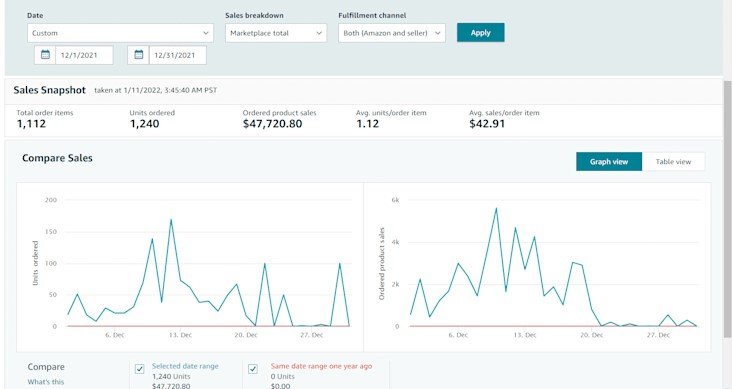Click 20. Dec on the product sales chart
Screen dimensions: 733x389
591,335
